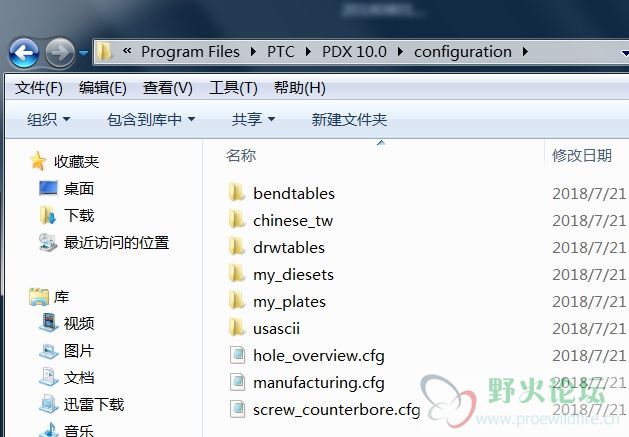Click the screw_counterbore.cfg file icon
The height and width of the screenshot is (437, 629).
coord(237,409)
